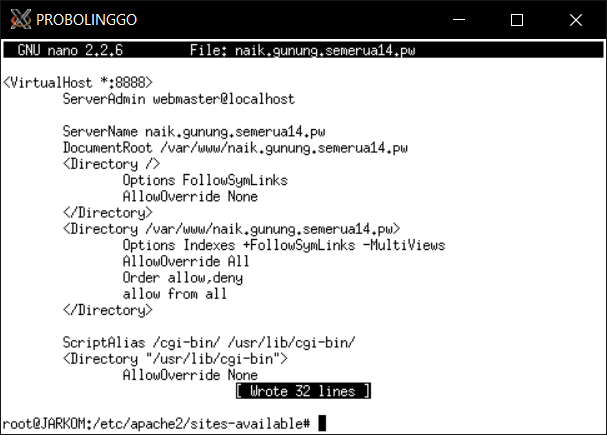607x435 pixels.
Task: Click the terminal cursor block after the prompt
Action: [x=322, y=423]
